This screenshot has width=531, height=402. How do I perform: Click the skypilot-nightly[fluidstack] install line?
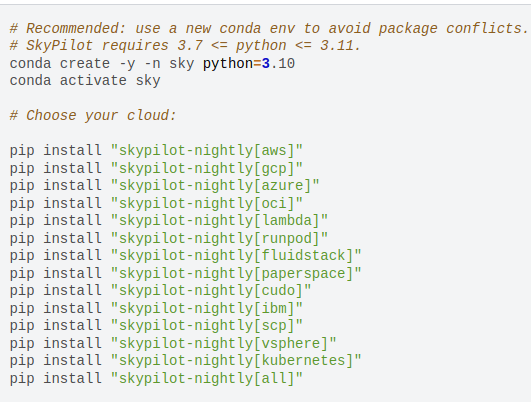pos(186,255)
